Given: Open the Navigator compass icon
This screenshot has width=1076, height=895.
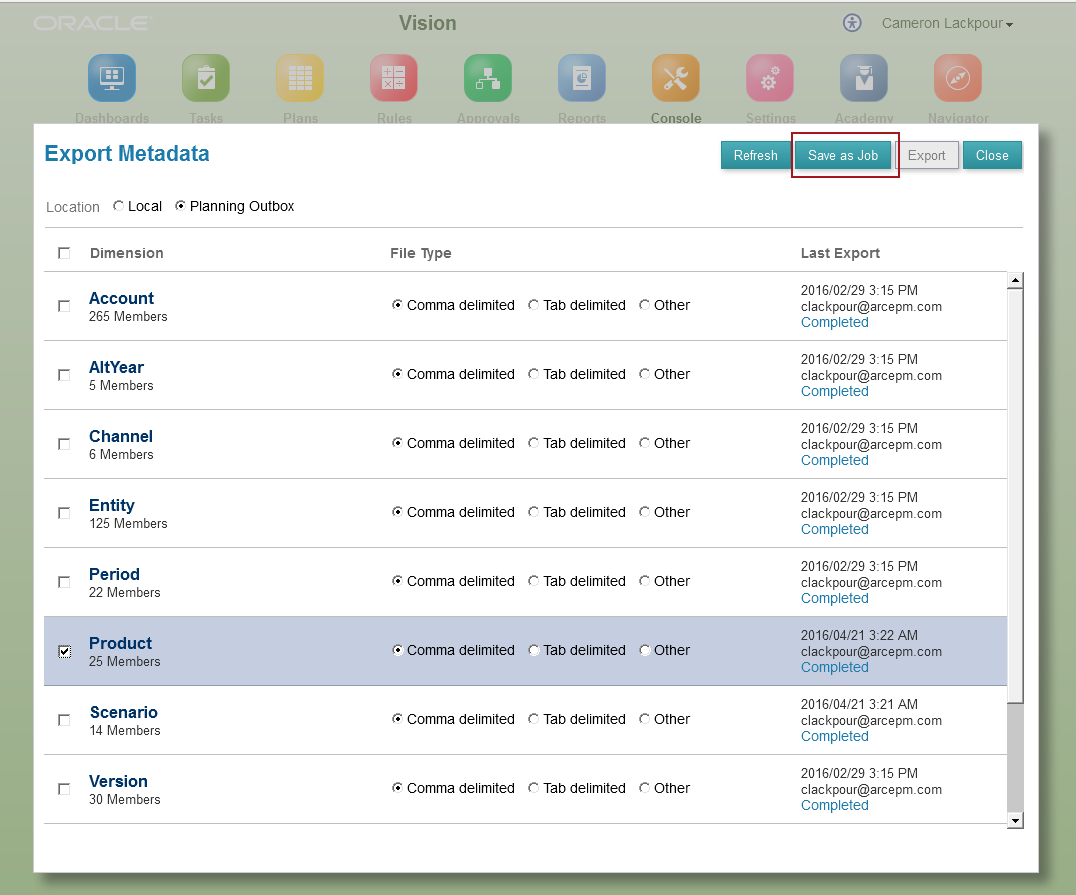Looking at the screenshot, I should (958, 78).
